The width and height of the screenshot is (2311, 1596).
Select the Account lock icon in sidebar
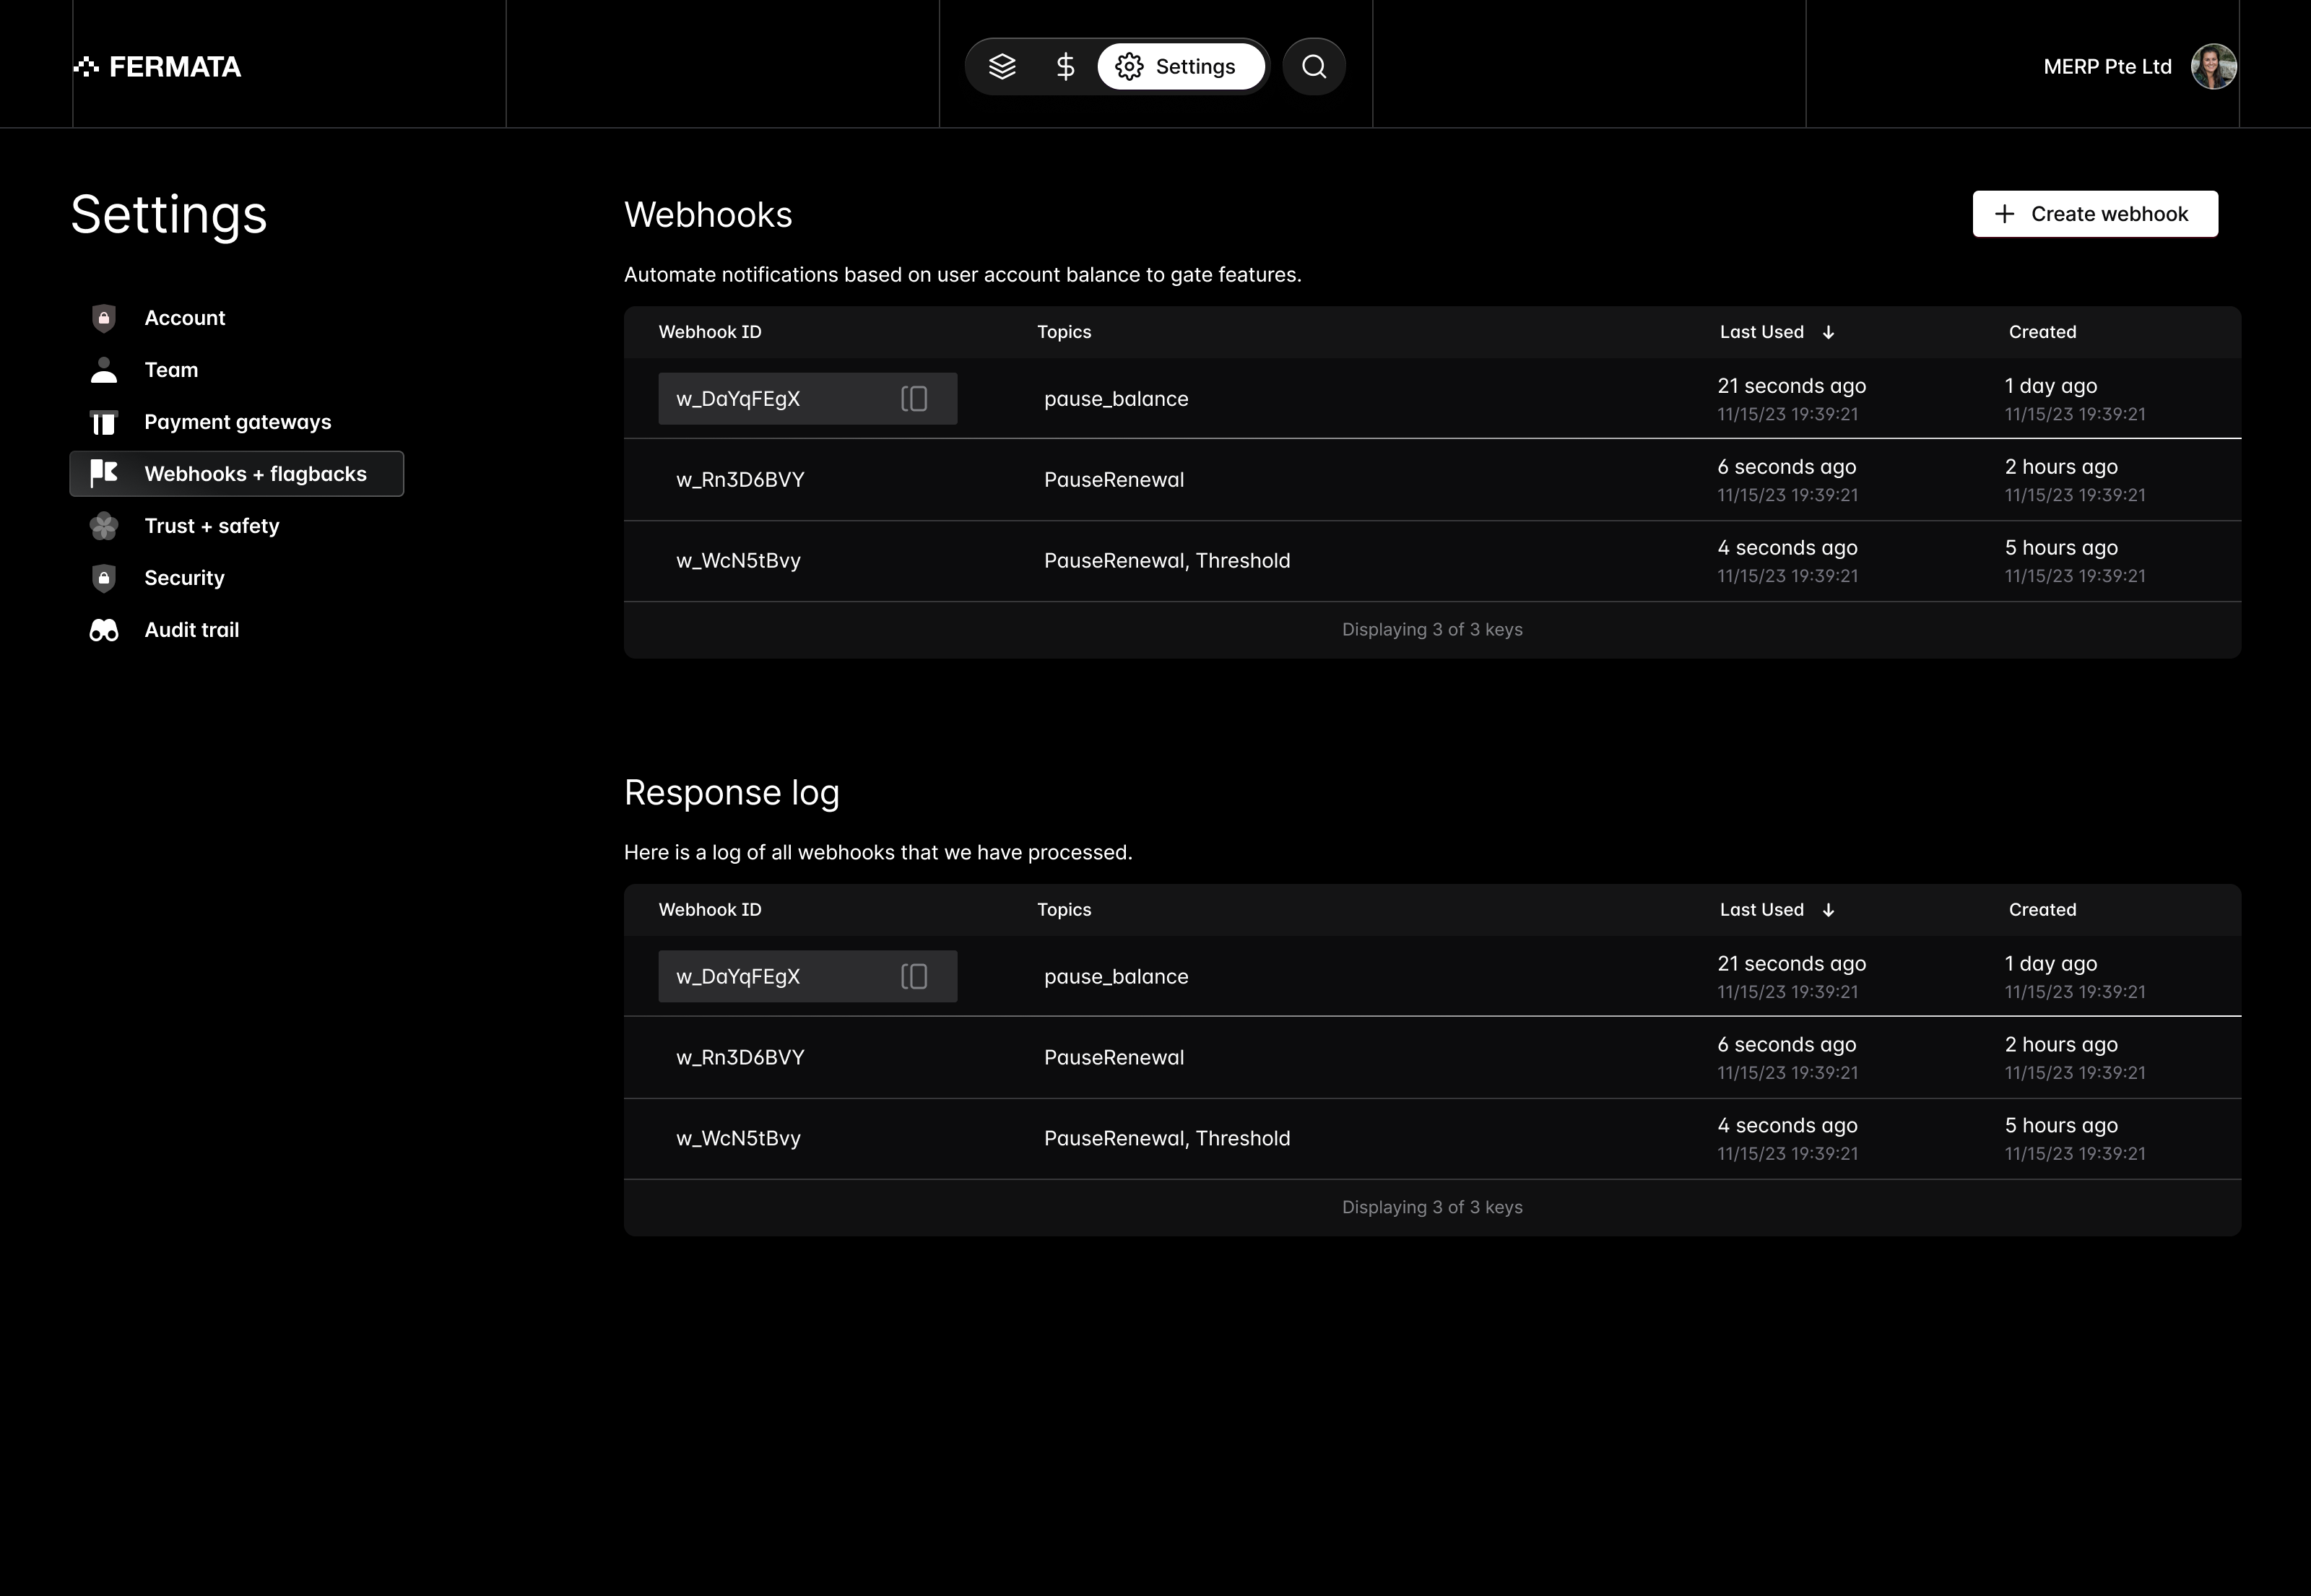pos(104,317)
